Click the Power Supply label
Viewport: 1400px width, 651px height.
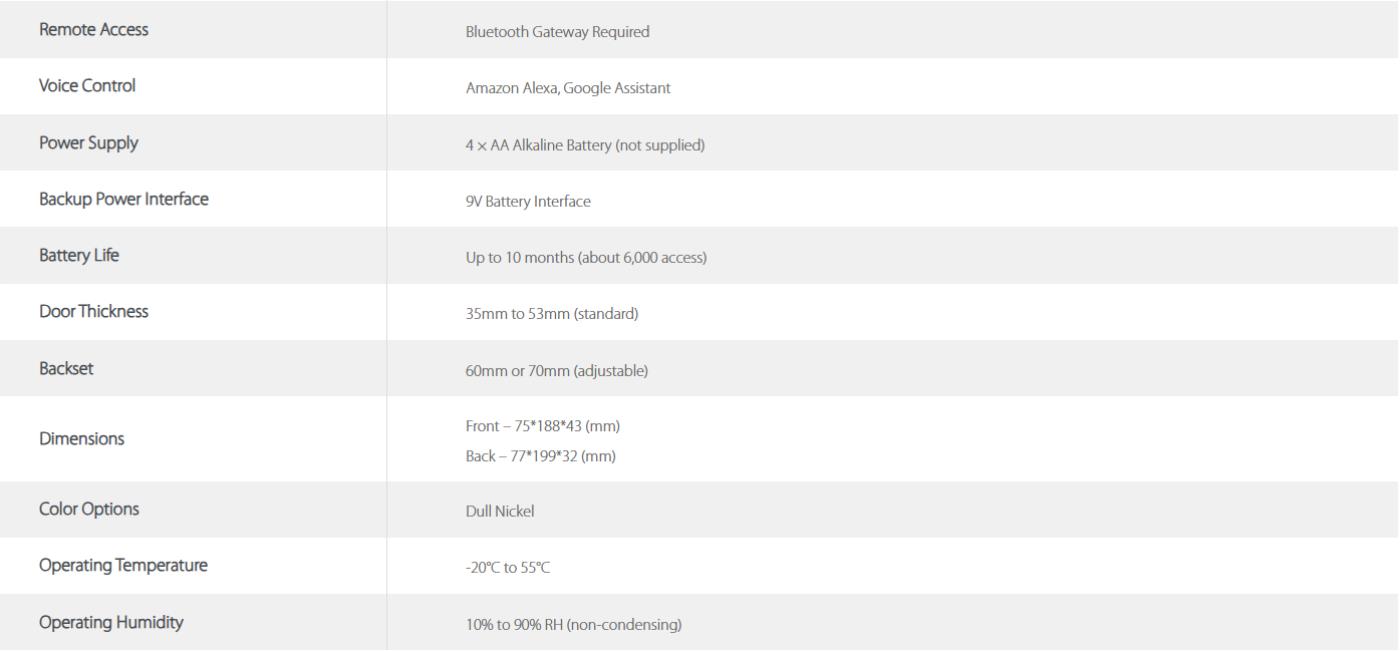click(88, 143)
